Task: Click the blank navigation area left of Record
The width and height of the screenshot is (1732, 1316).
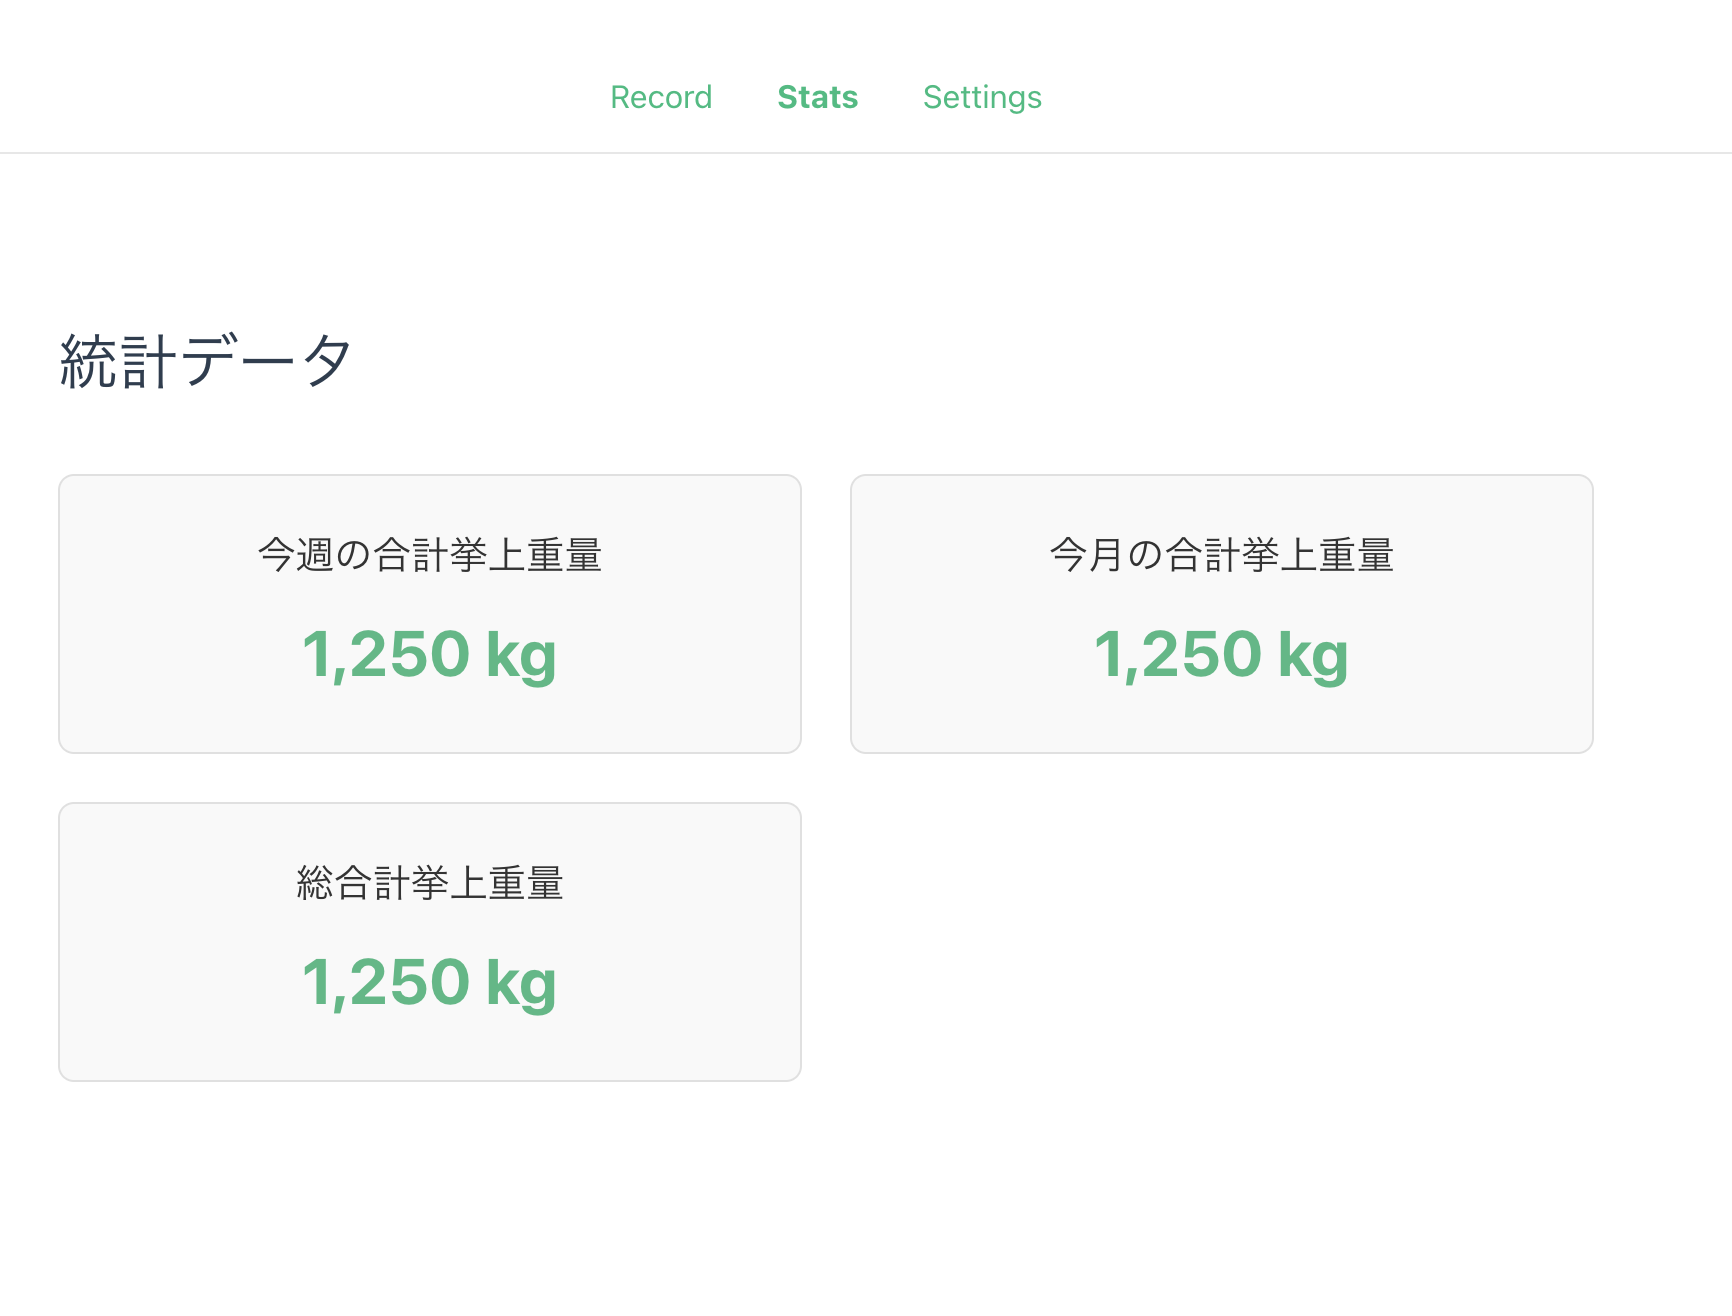Action: 300,97
